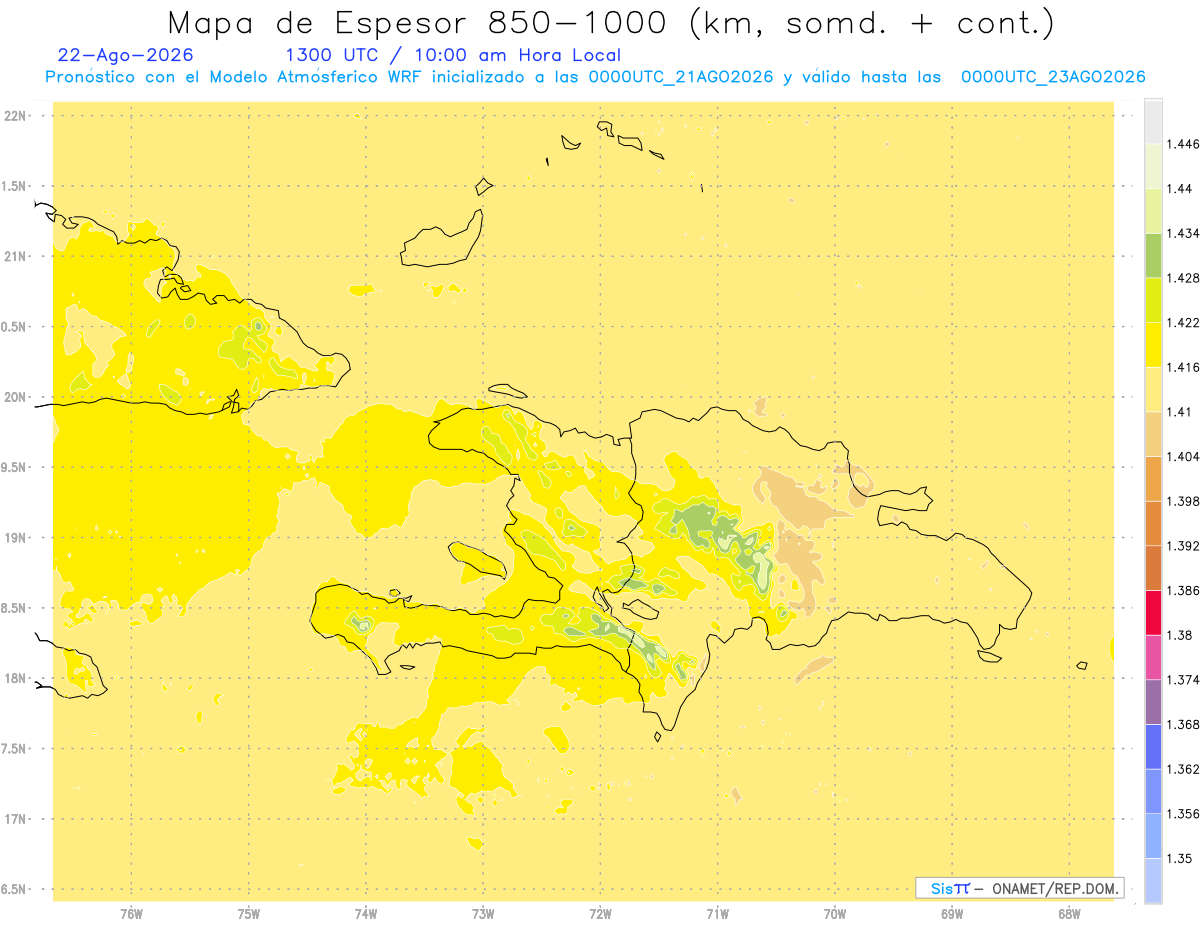The width and height of the screenshot is (1200, 927).
Task: Click the brown-orange swatch between 1.386 and 1.392
Action: [1153, 568]
